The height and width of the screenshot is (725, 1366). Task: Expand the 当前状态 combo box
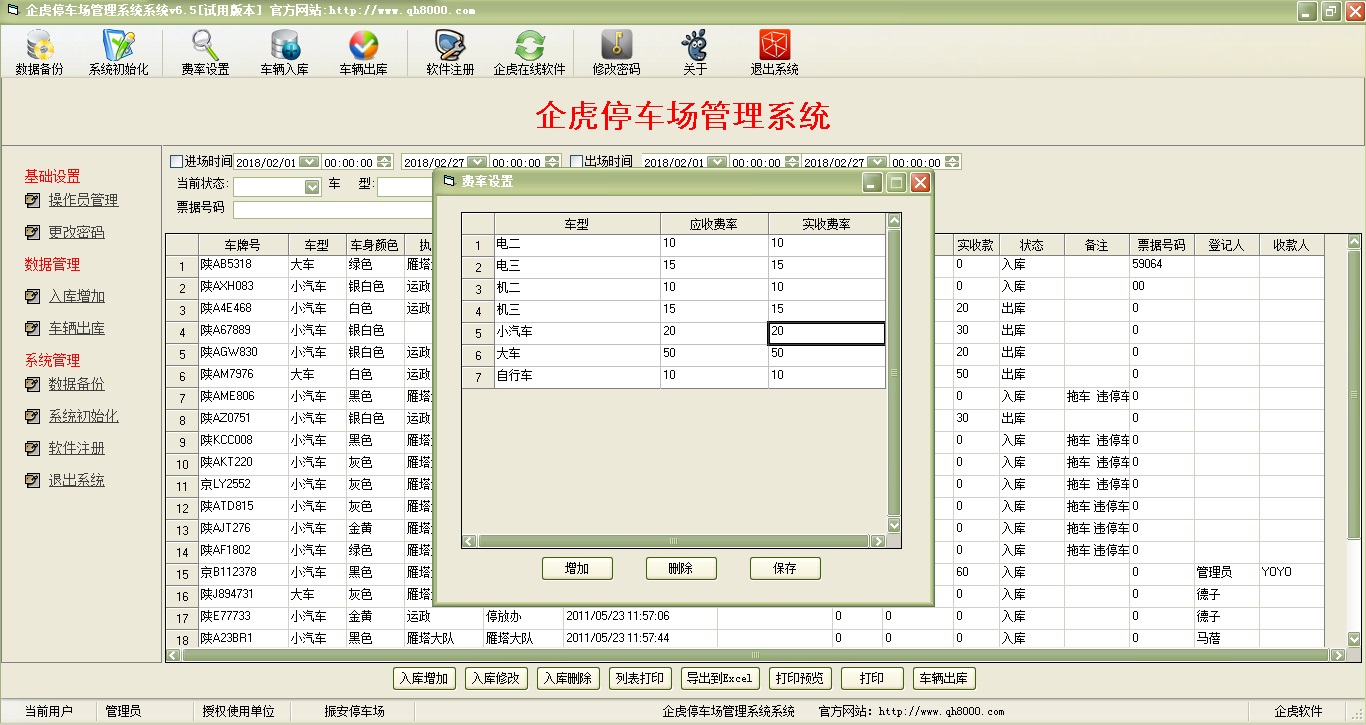pos(311,186)
